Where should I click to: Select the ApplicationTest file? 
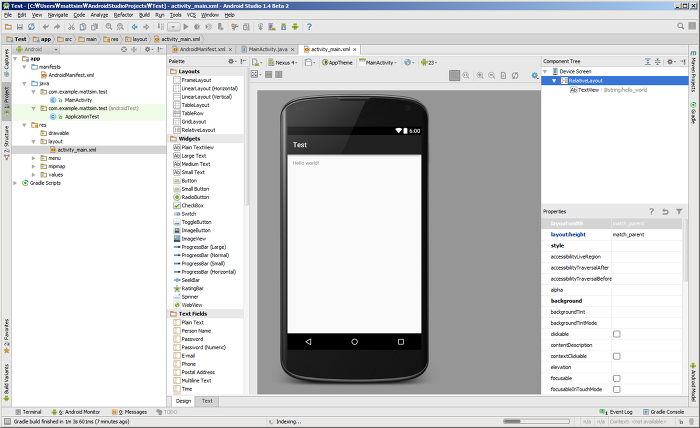82,117
